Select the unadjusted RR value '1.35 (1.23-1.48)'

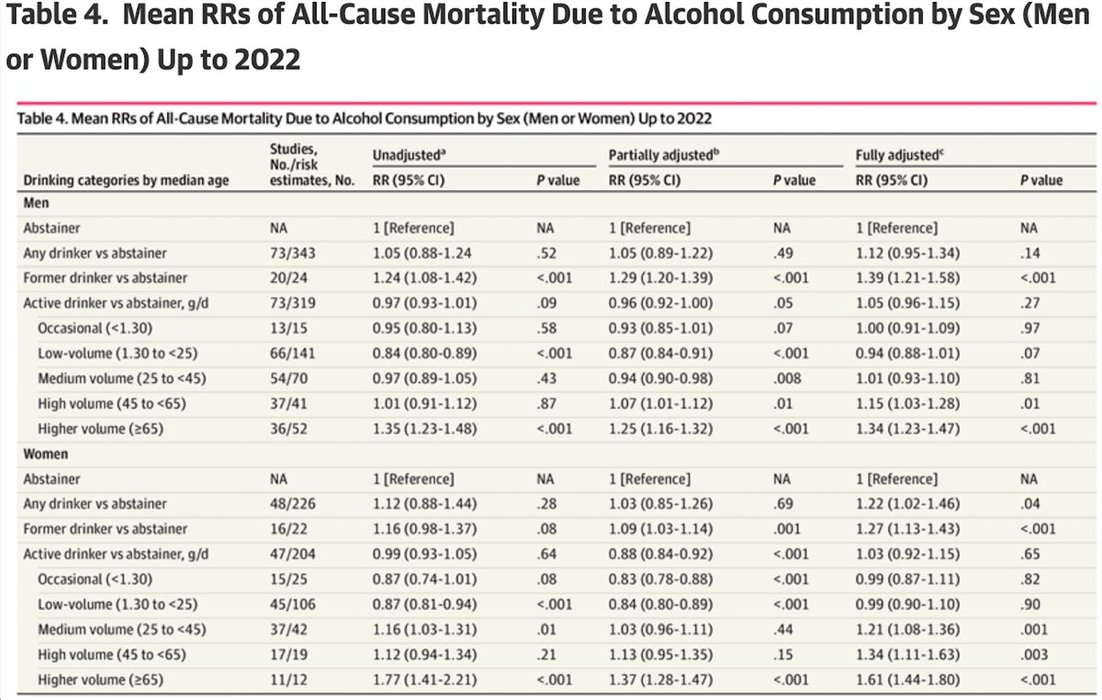pos(421,428)
